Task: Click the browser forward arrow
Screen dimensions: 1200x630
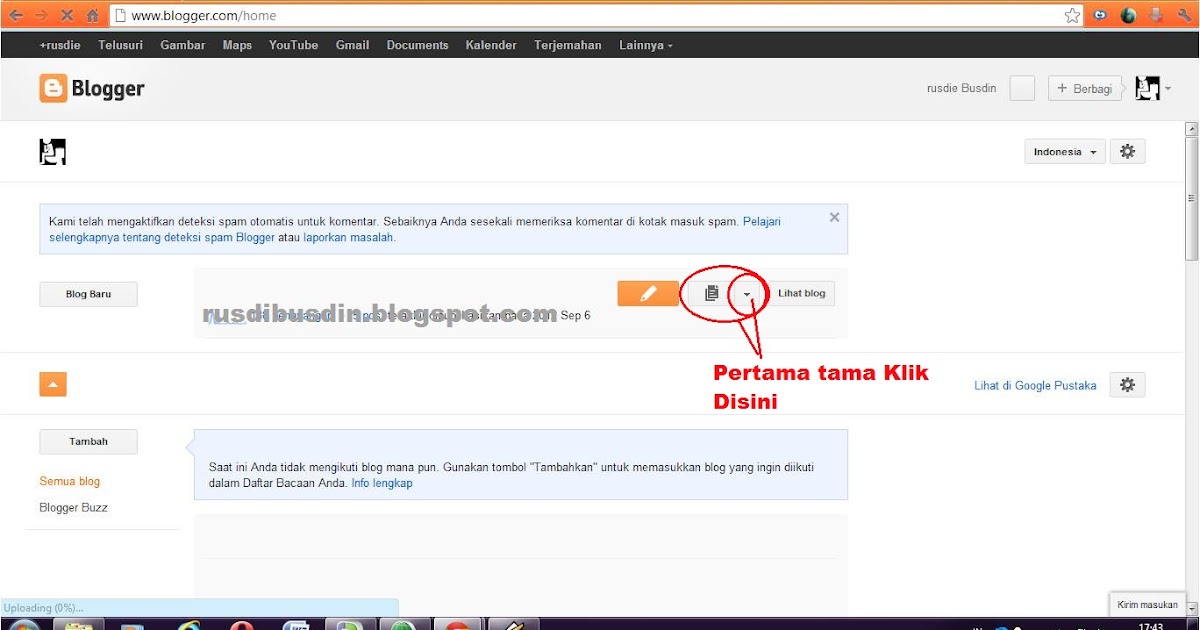Action: pyautogui.click(x=41, y=15)
